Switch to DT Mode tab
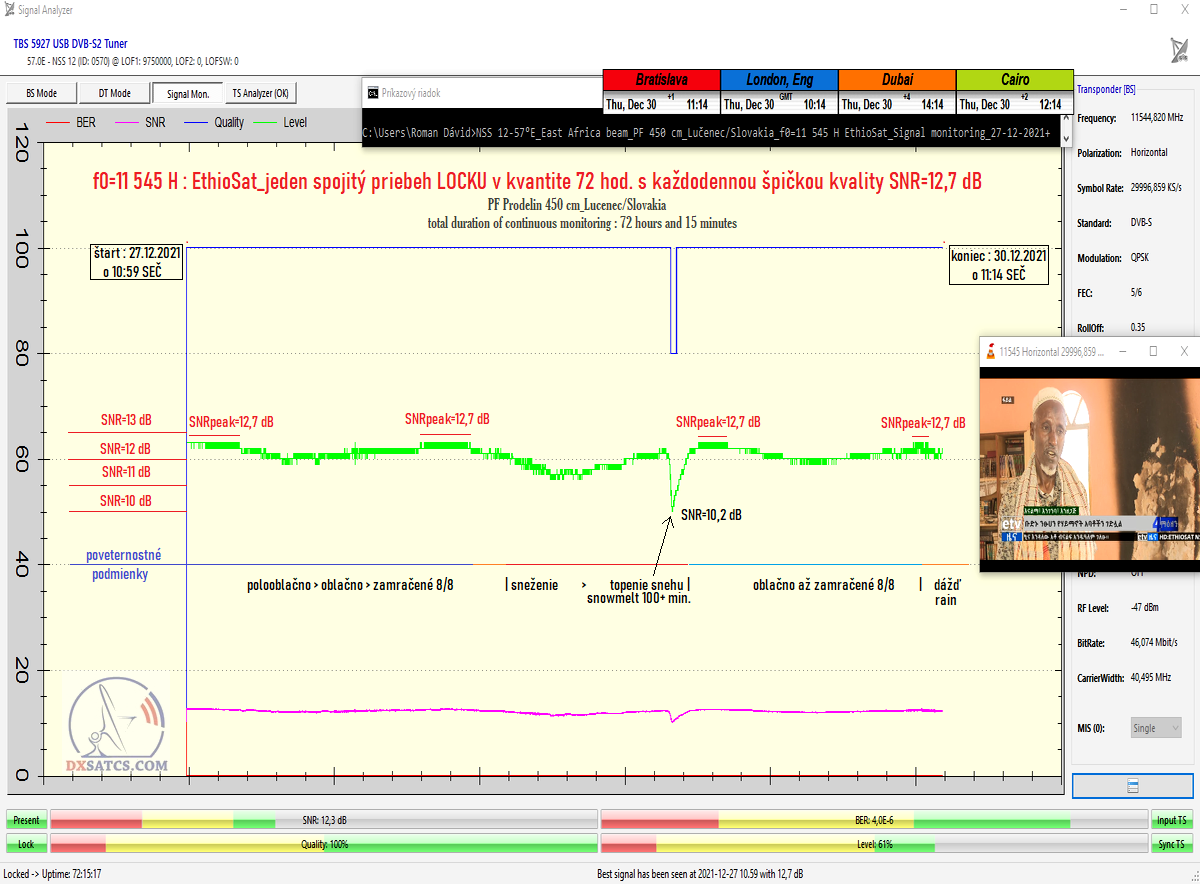 (x=114, y=93)
